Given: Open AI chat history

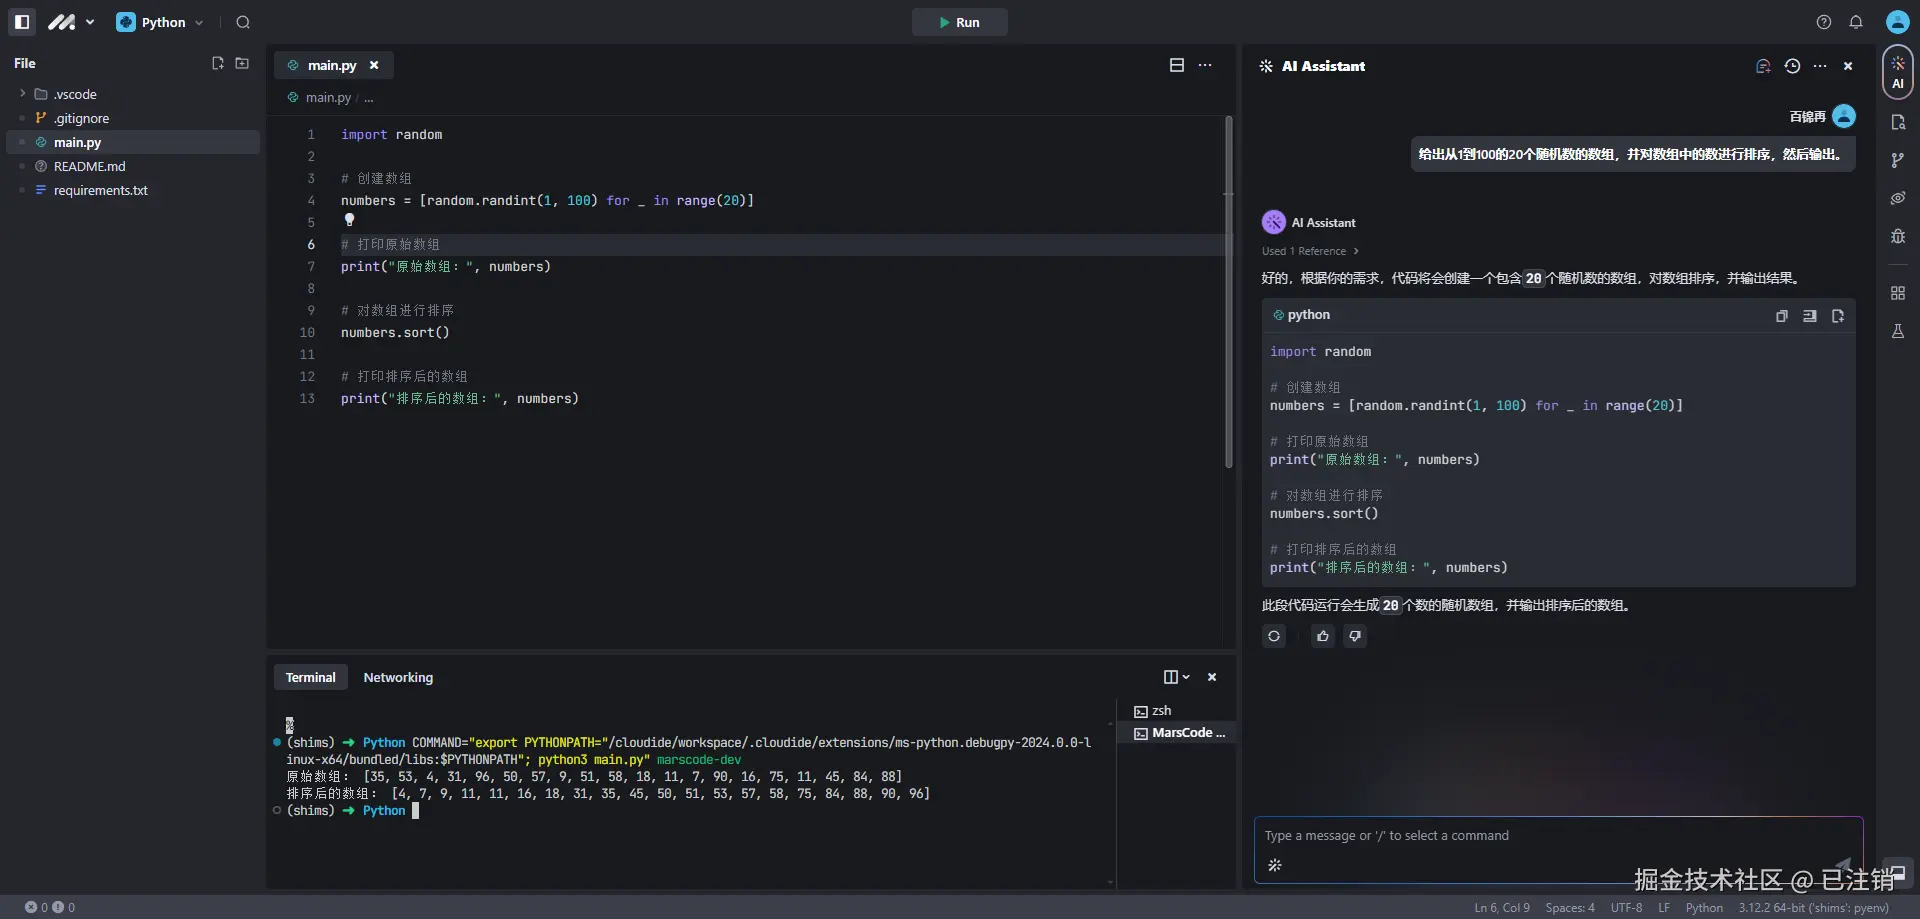Looking at the screenshot, I should coord(1792,66).
